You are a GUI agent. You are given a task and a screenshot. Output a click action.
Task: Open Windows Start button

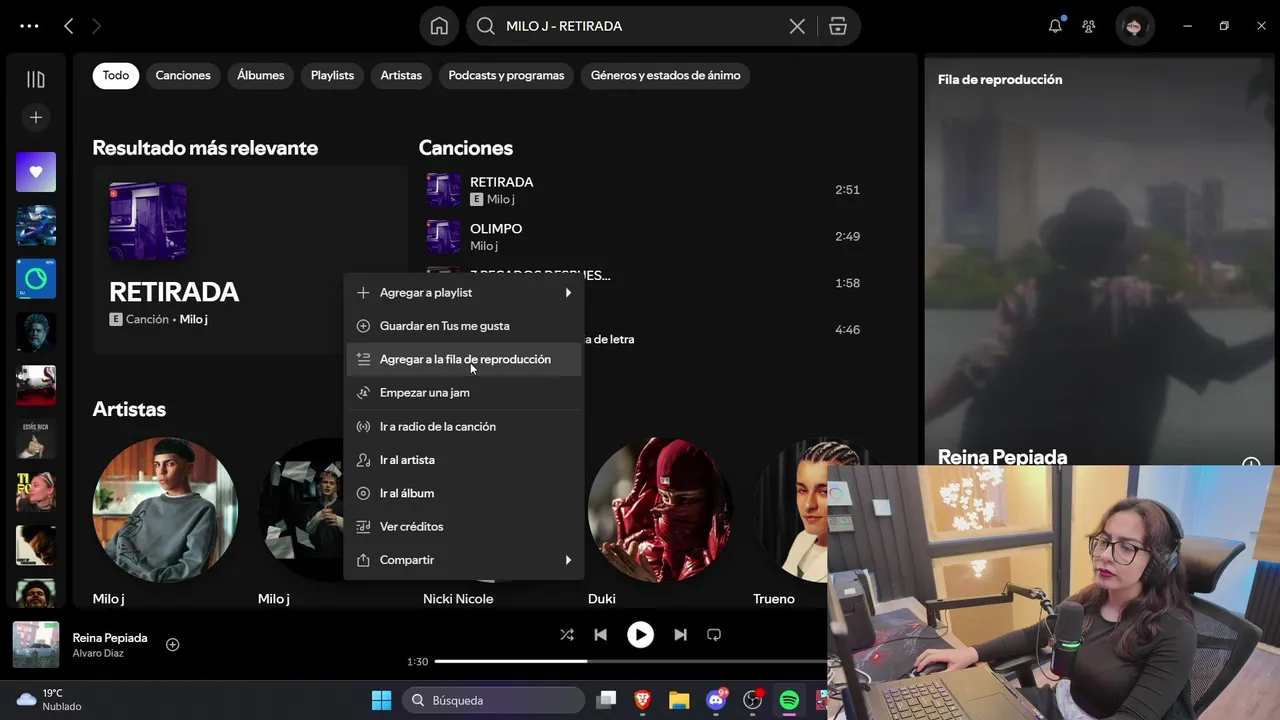pos(382,700)
